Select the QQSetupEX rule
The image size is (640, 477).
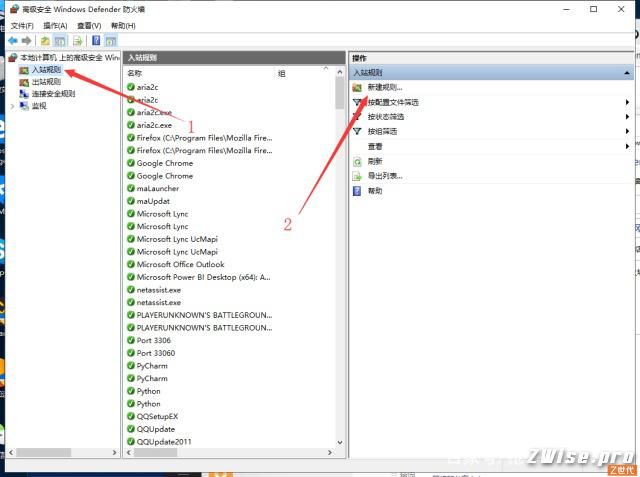tap(157, 417)
